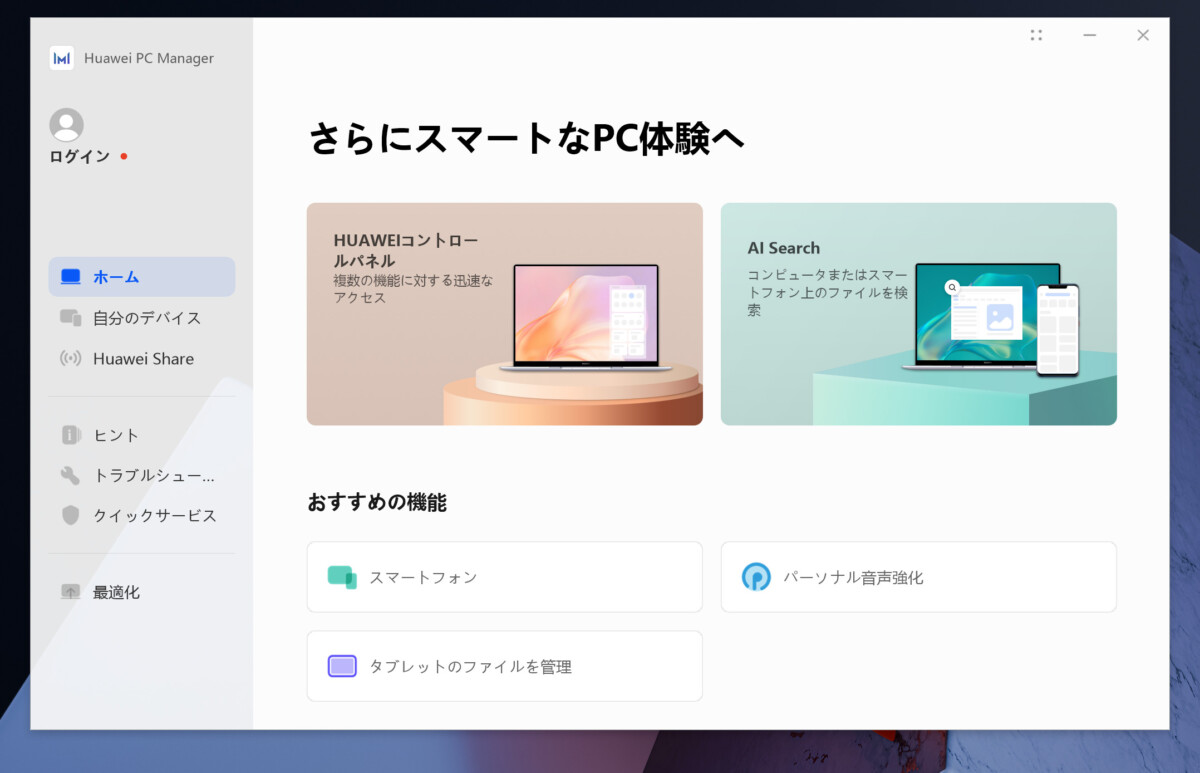Click the purple tablet icon
This screenshot has height=773, width=1200.
coord(342,666)
